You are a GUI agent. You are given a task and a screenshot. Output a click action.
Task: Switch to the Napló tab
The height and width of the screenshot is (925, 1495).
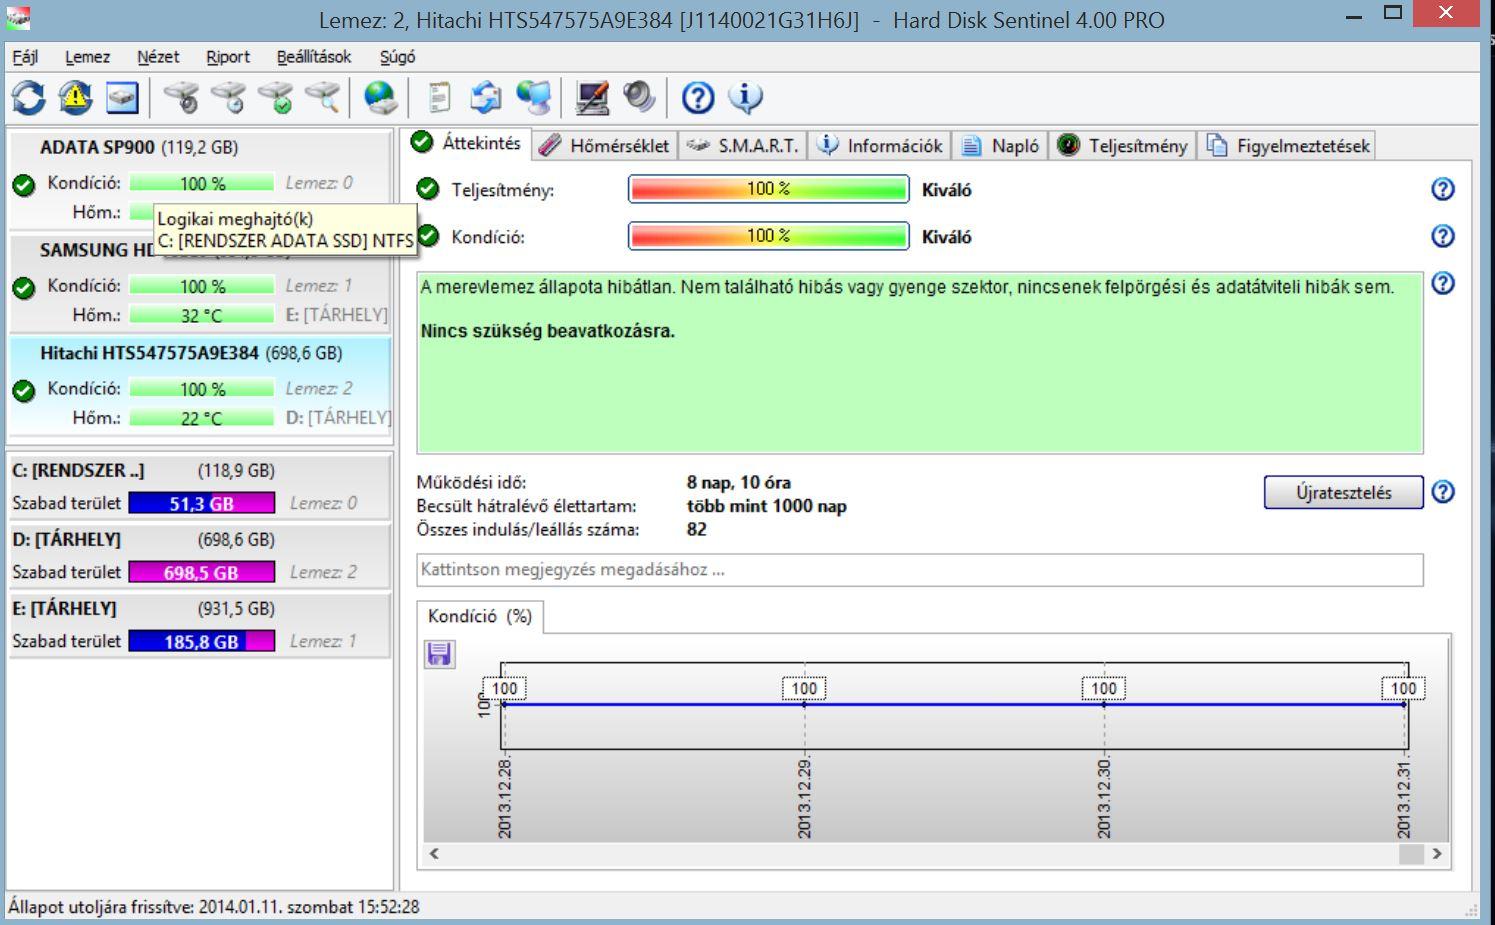point(1000,145)
